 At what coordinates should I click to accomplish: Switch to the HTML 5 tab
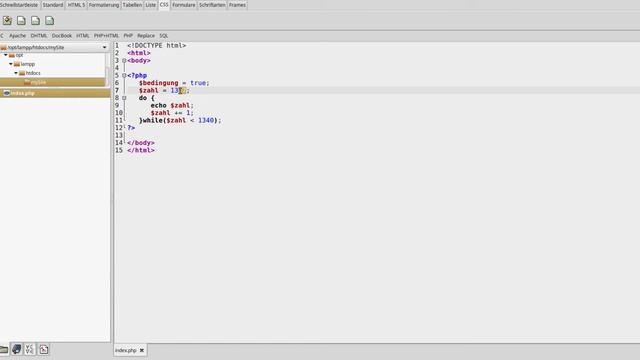(x=76, y=5)
